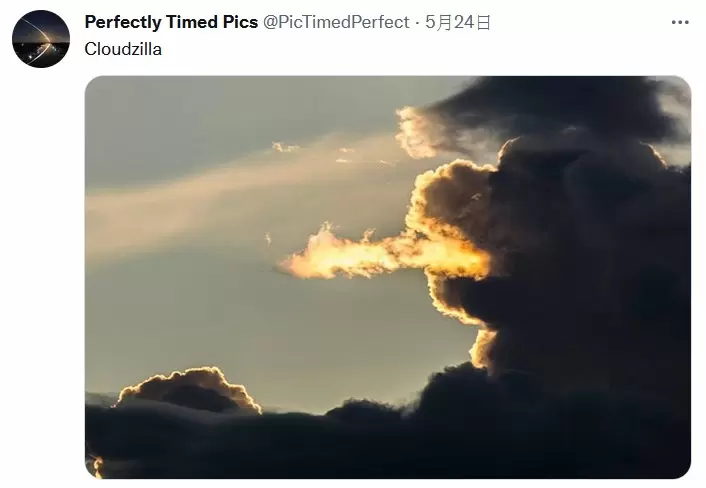Open the three-dot more options menu
706x488 pixels.
(x=679, y=22)
